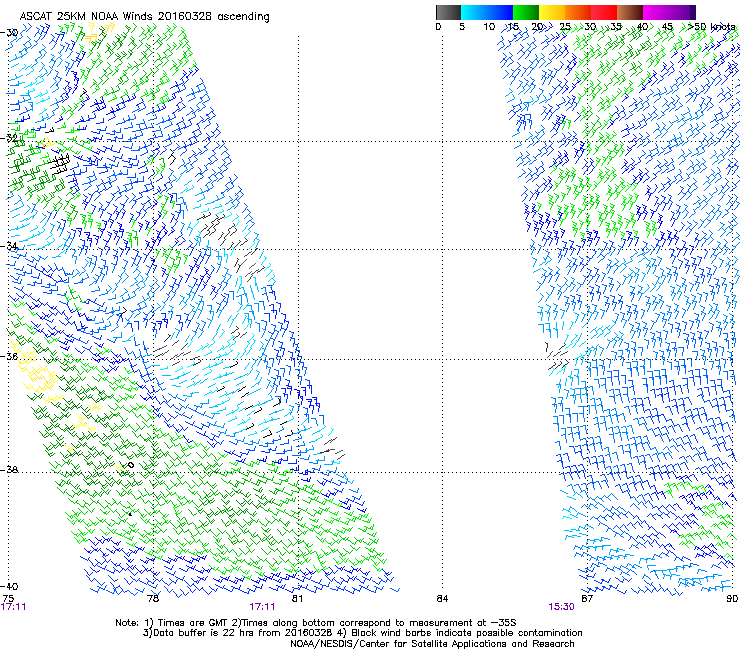This screenshot has height=650, width=740.
Task: Select the orange 25-30 knots color segment
Action: (578, 12)
